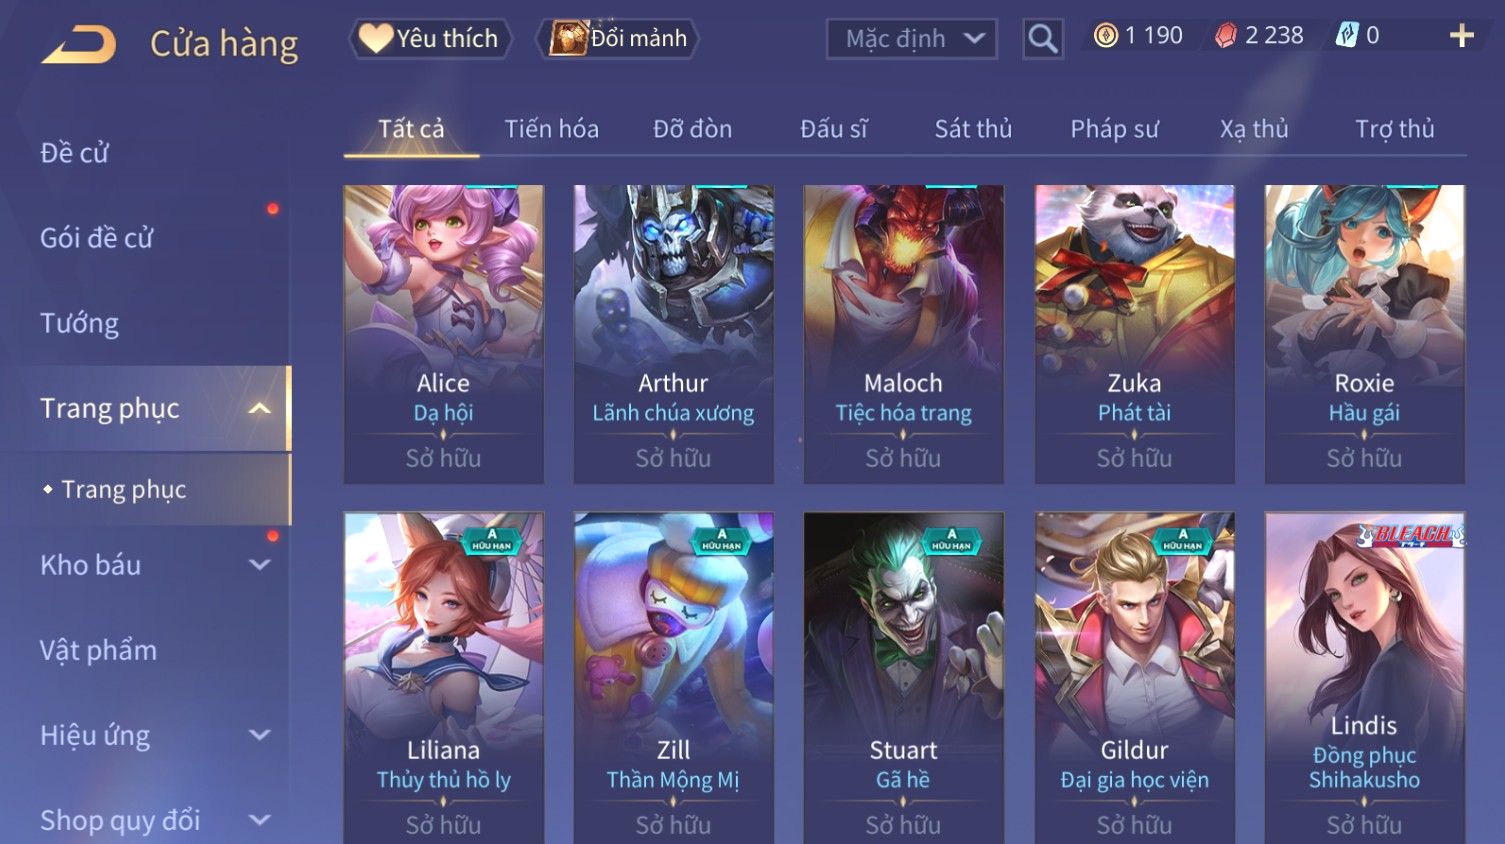
Task: Collapse the Trang phục sidebar section
Action: 259,408
